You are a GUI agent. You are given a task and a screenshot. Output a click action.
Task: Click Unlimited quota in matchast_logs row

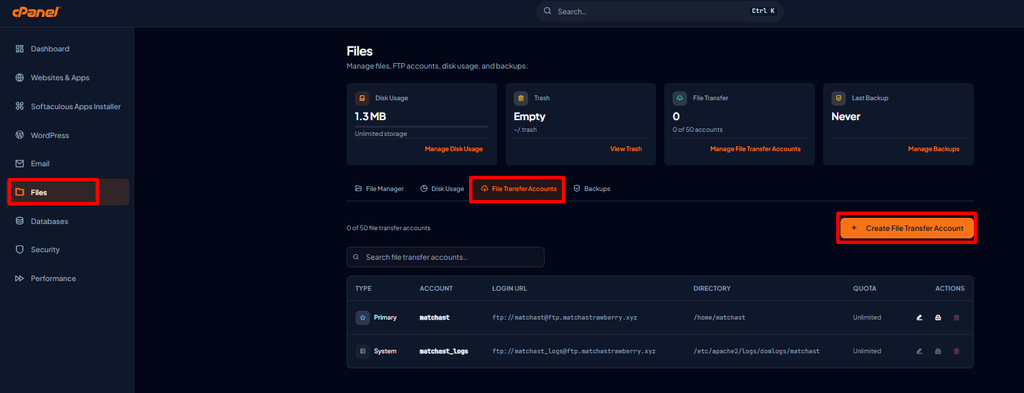(x=867, y=351)
